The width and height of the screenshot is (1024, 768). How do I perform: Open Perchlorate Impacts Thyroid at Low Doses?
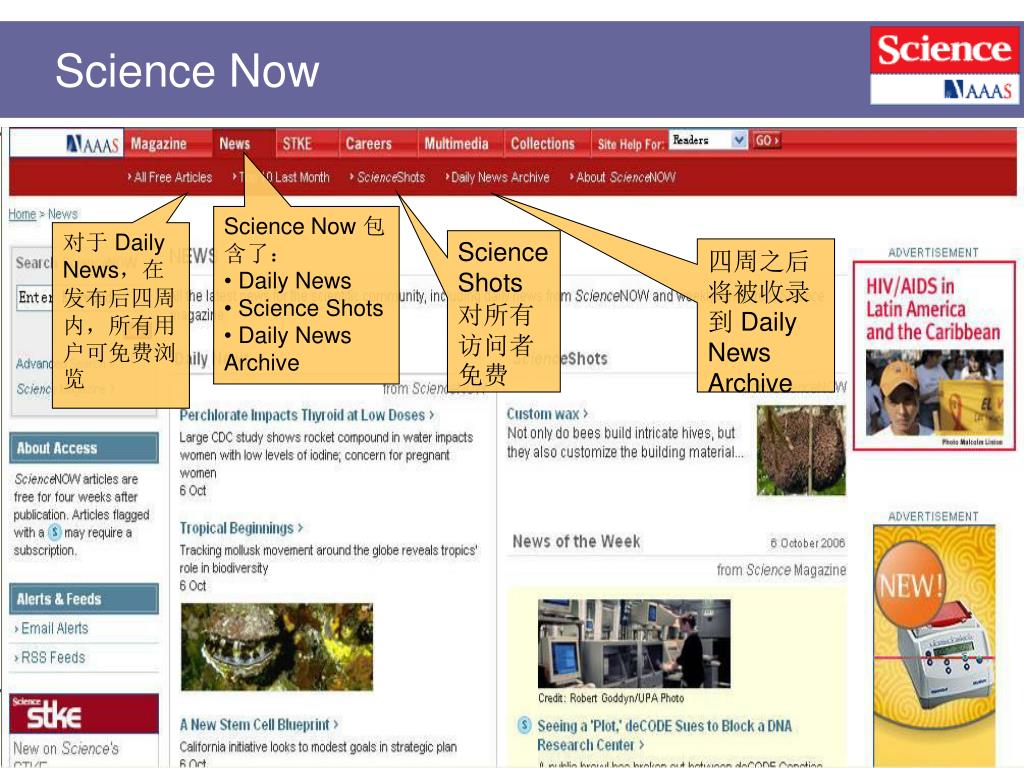(x=306, y=415)
